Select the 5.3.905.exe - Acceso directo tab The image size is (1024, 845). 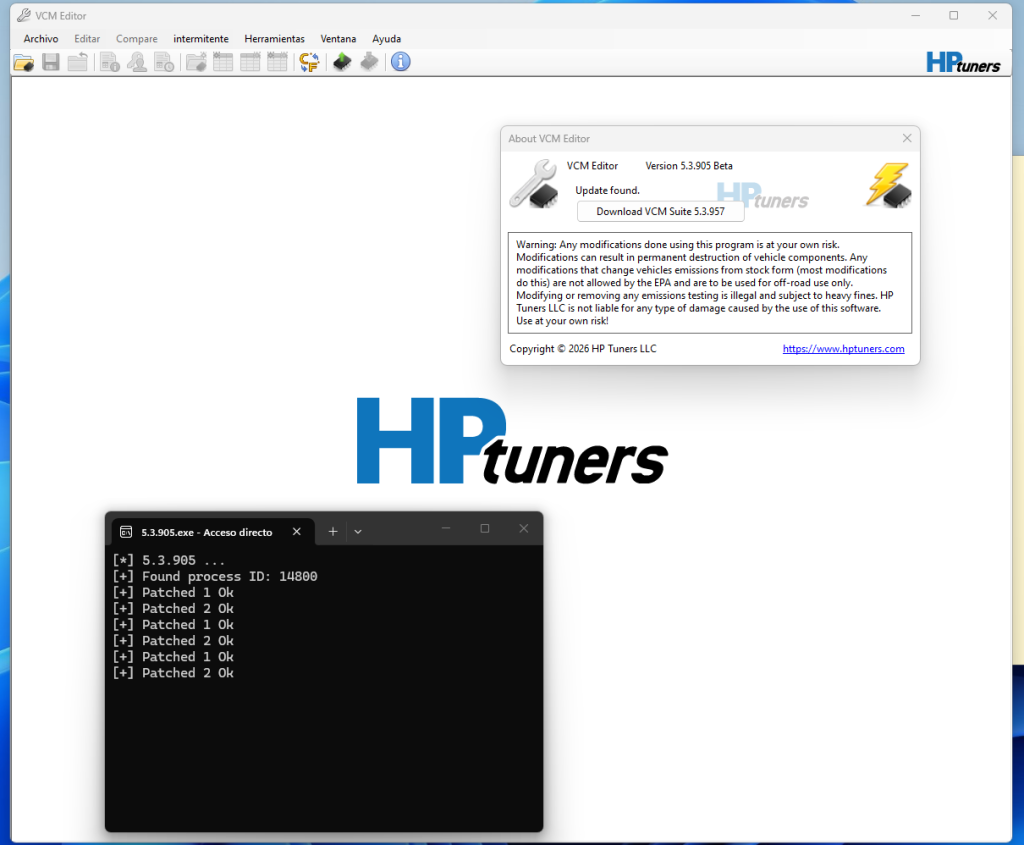click(213, 532)
